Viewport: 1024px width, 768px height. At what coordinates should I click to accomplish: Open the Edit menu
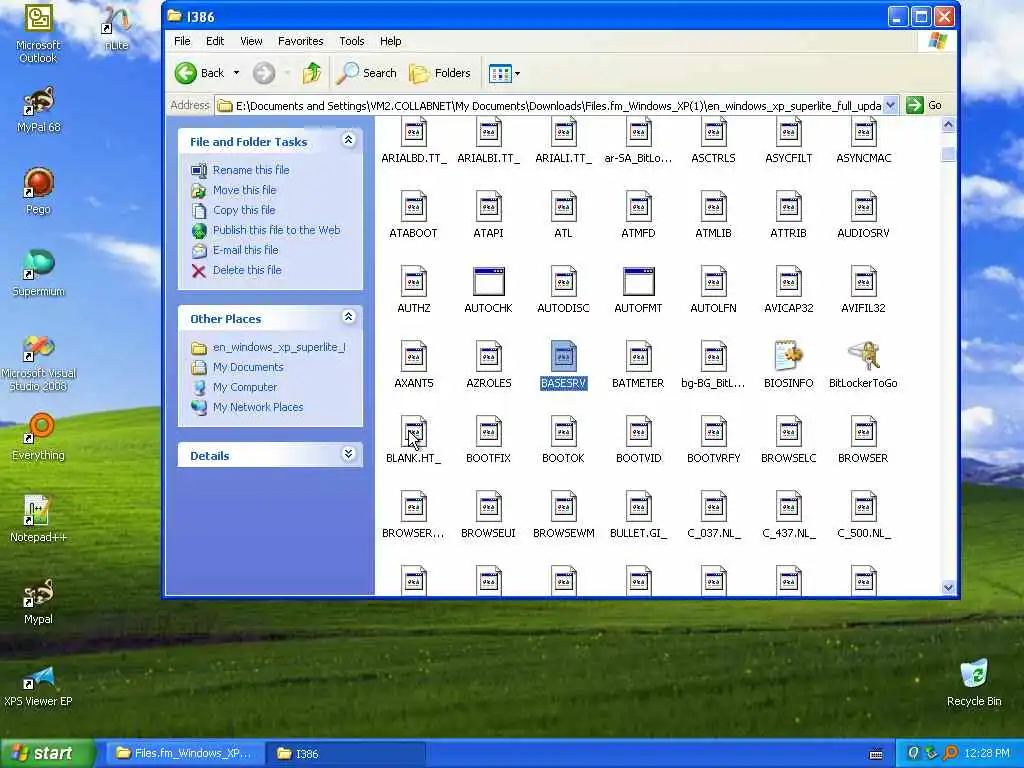coord(215,41)
